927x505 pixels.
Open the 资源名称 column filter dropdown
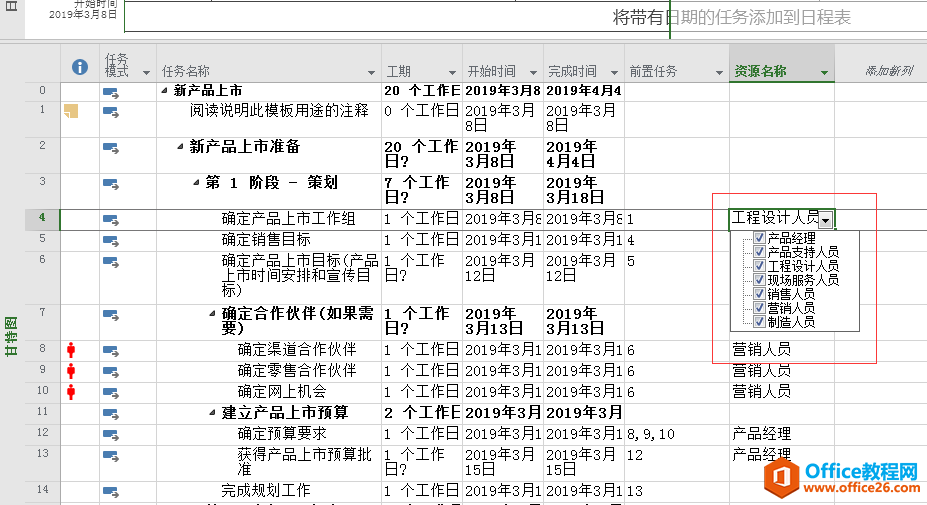point(824,73)
